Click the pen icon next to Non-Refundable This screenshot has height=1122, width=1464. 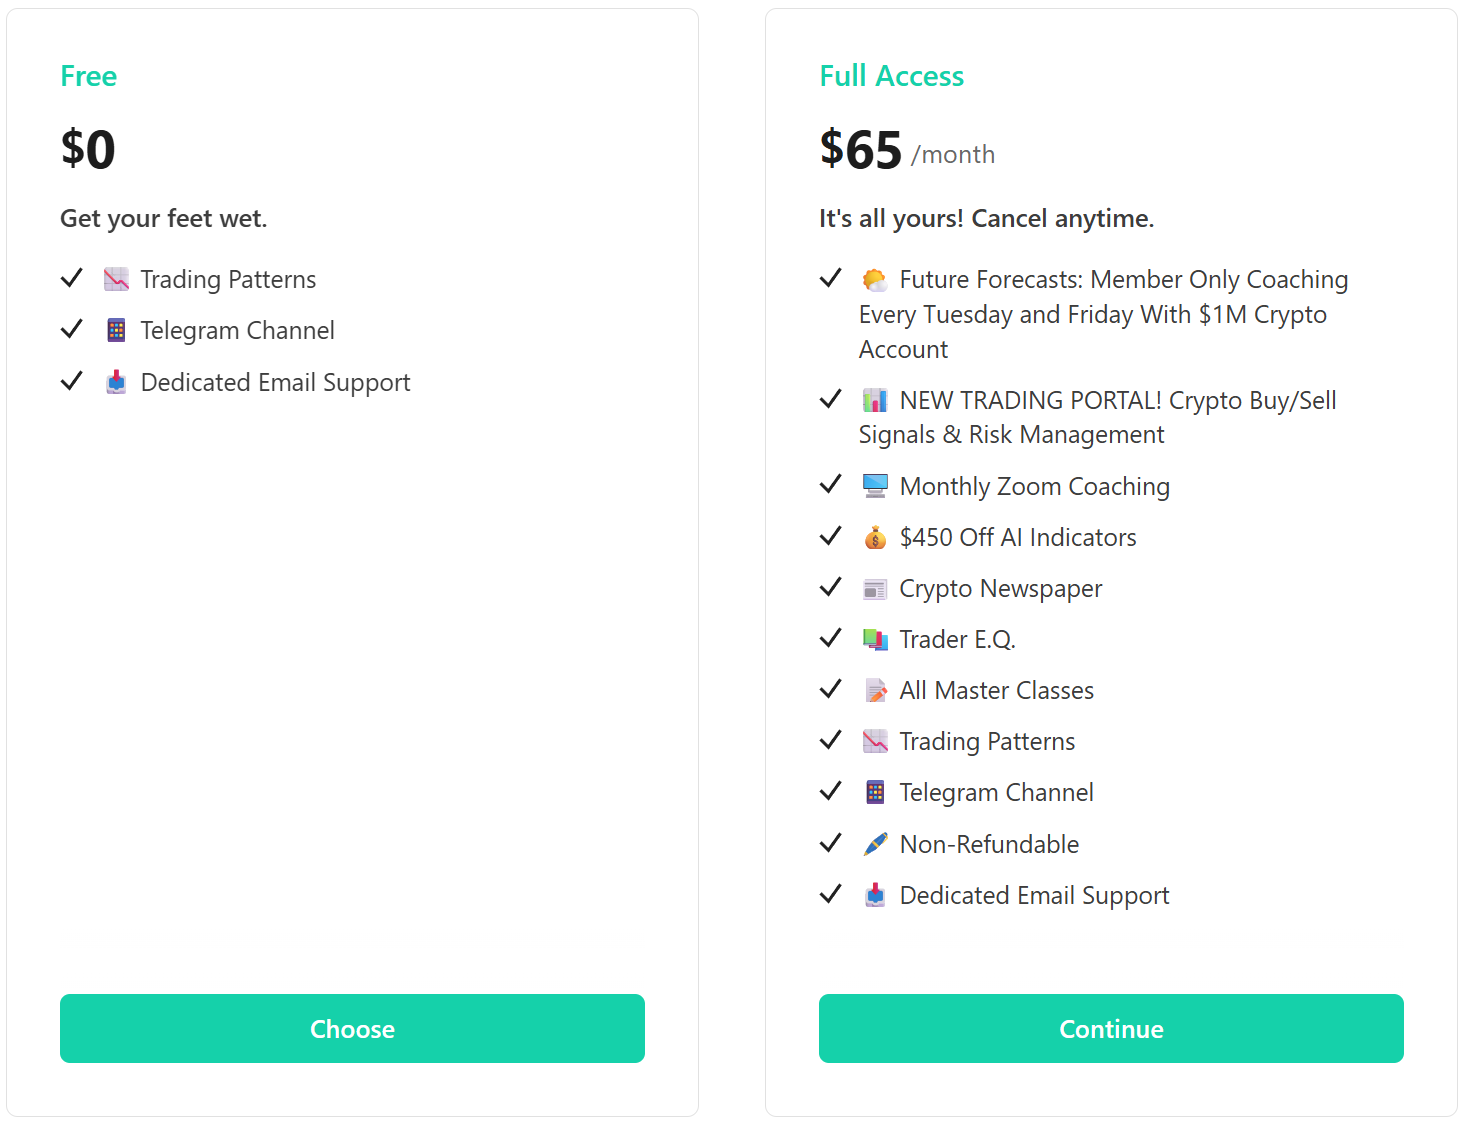tap(875, 844)
